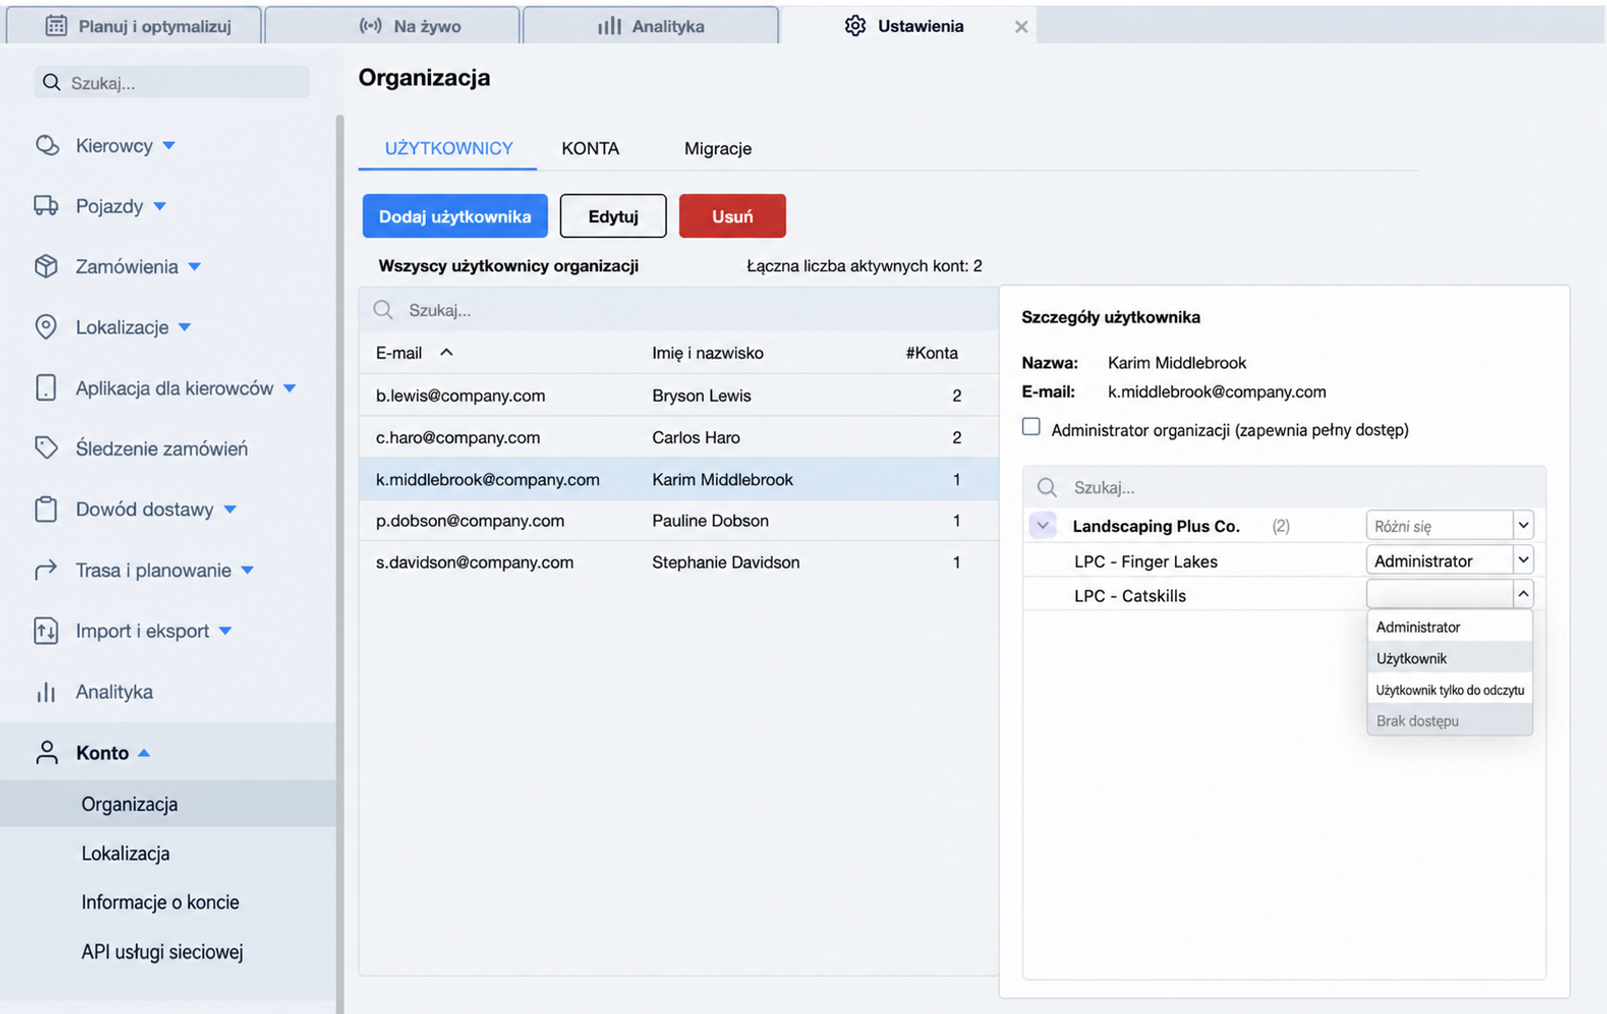Click the Kierowcy steering wheel icon
Screen dimensions: 1607x1014
point(47,145)
